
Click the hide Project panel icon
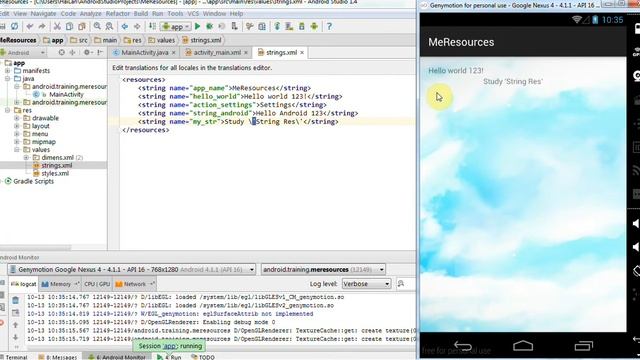click(100, 53)
